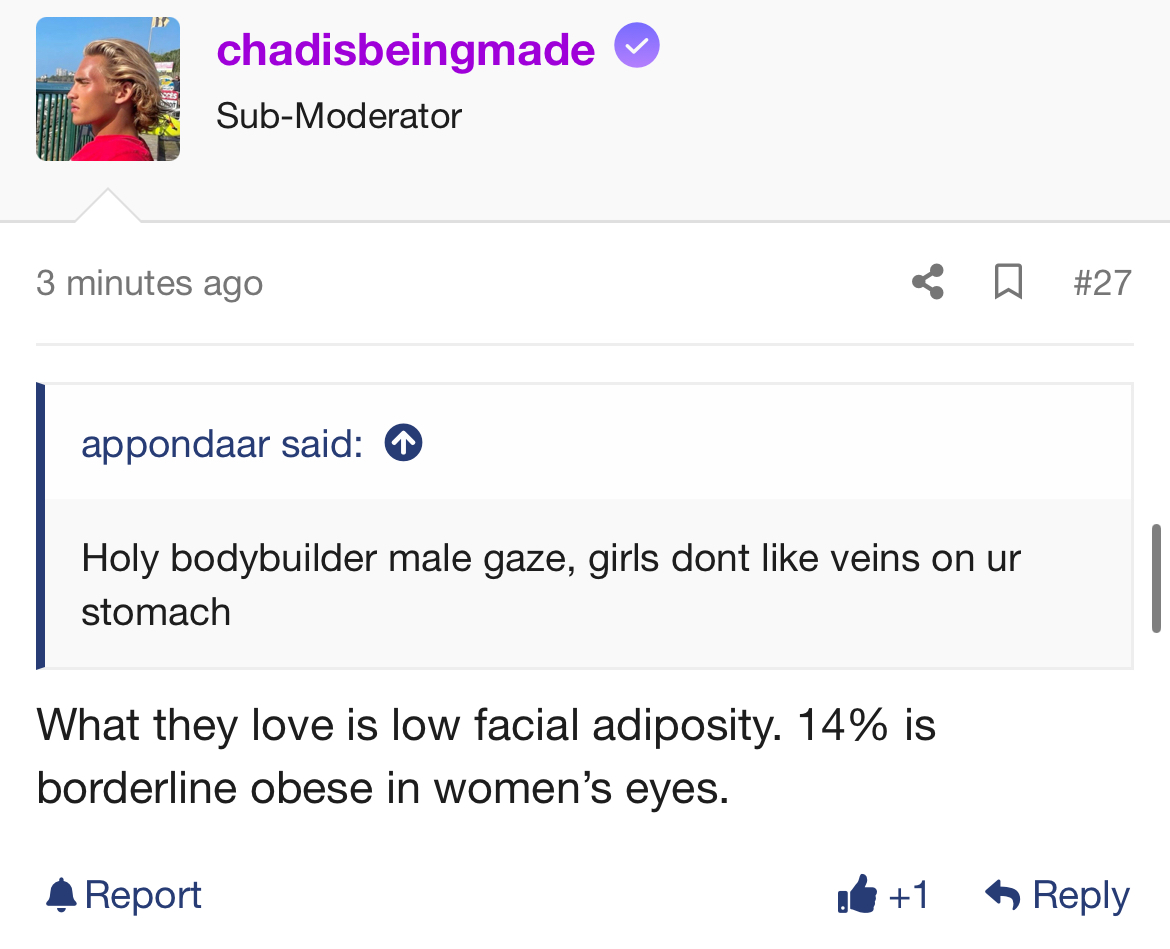Image resolution: width=1170 pixels, height=949 pixels.
Task: Open the chadisbeingmade profile link
Action: pos(405,49)
